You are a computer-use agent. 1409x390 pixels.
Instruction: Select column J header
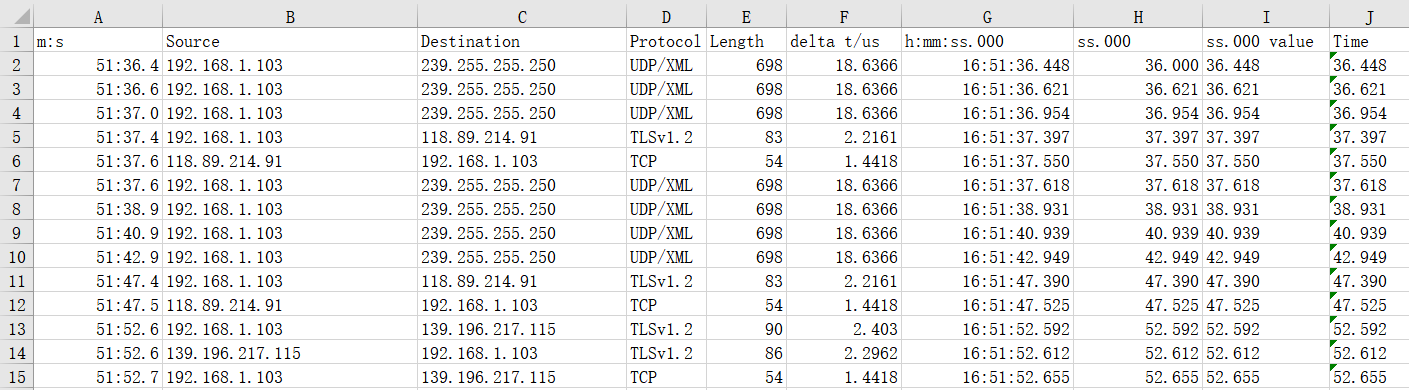(x=1369, y=16)
